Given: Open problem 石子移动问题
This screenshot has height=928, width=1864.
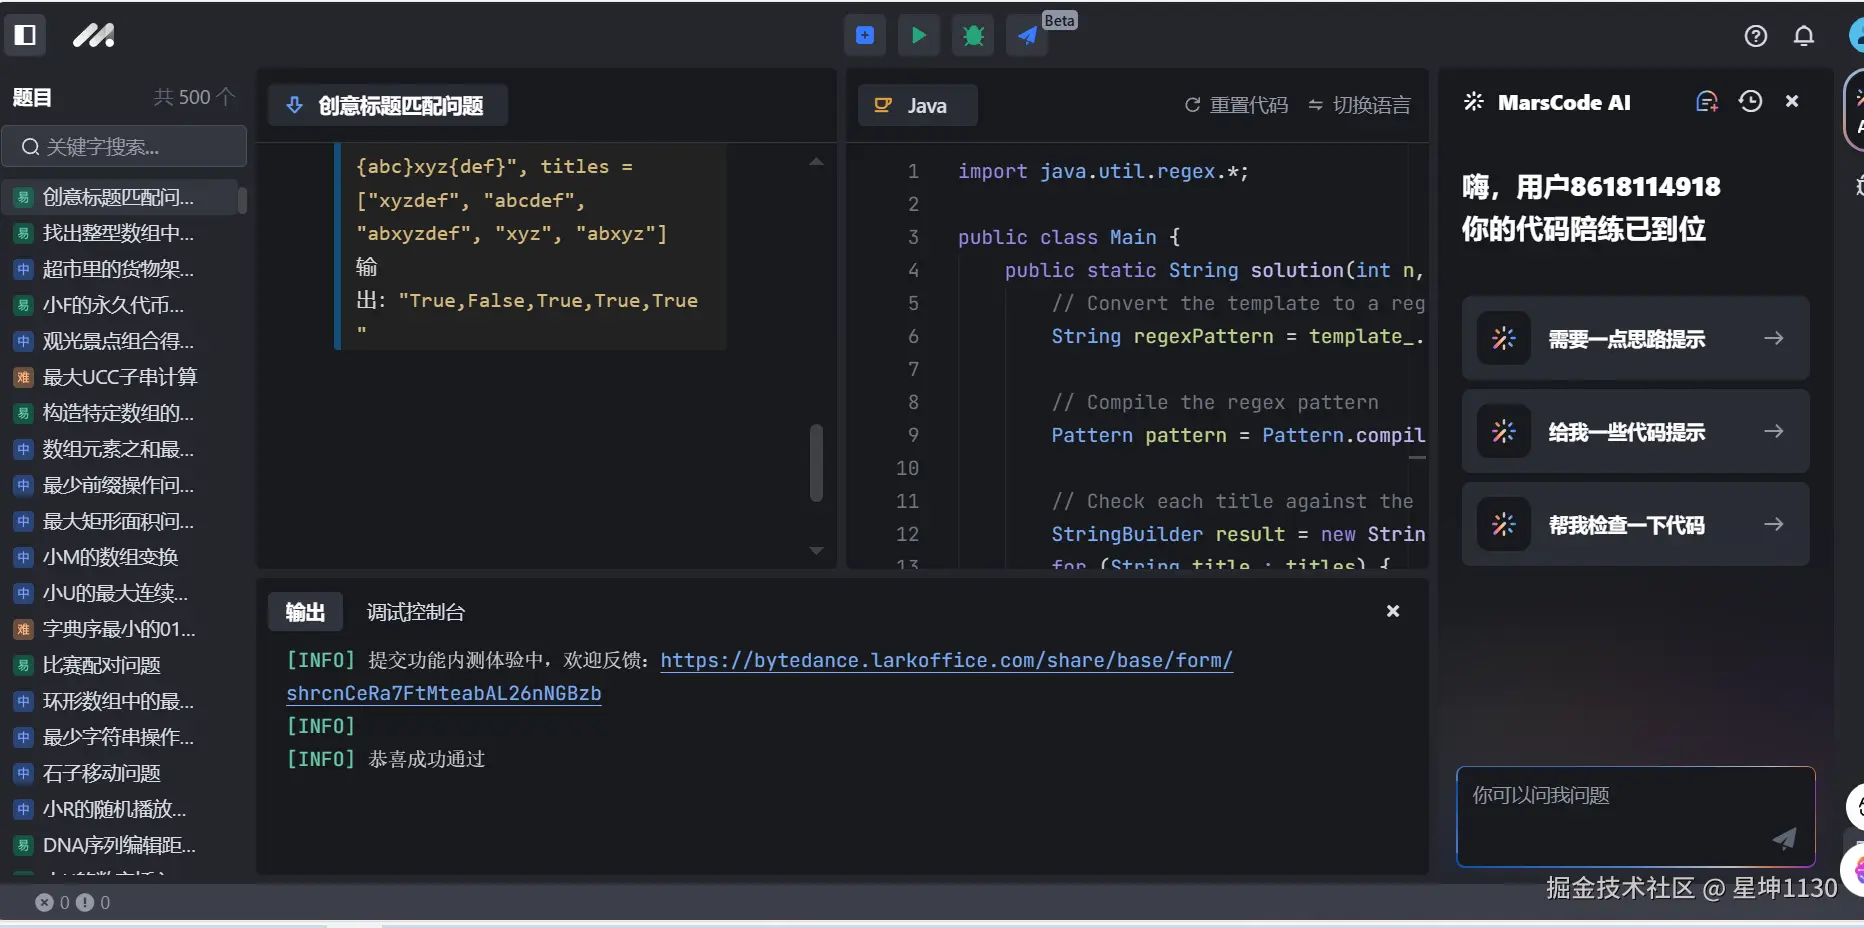Looking at the screenshot, I should (120, 773).
